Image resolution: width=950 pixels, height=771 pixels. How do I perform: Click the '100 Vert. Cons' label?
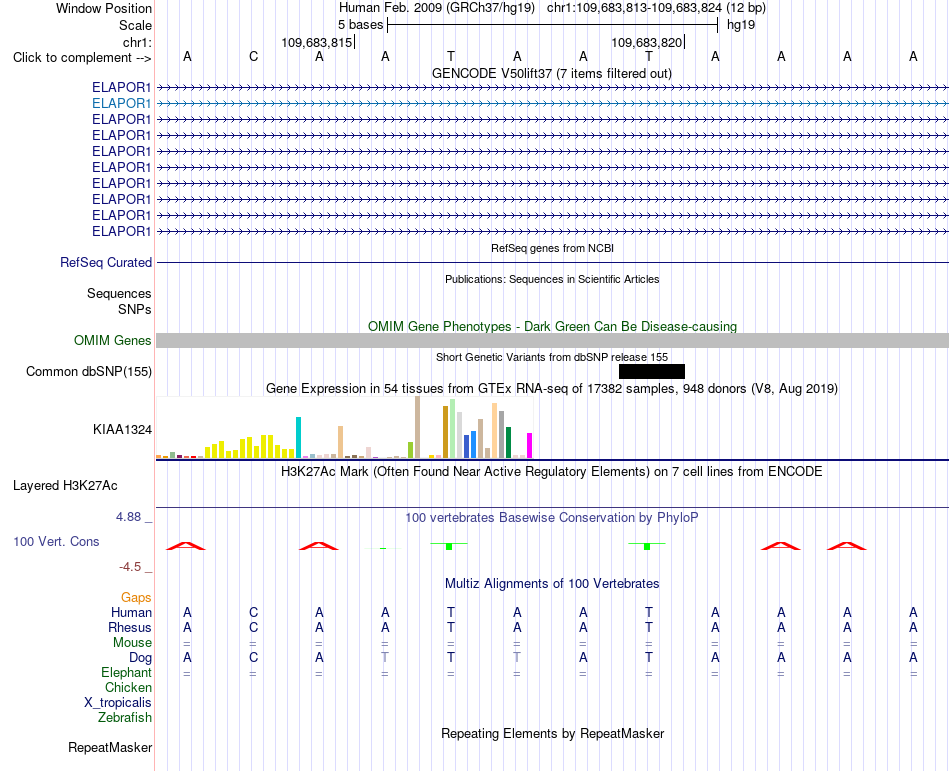(56, 541)
